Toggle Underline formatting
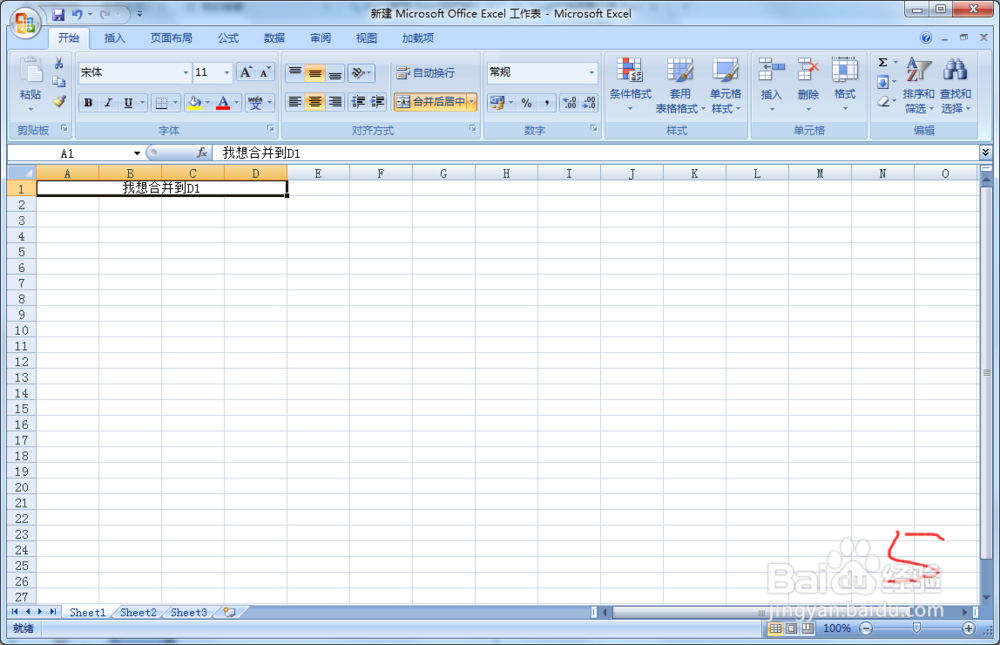 click(x=128, y=102)
